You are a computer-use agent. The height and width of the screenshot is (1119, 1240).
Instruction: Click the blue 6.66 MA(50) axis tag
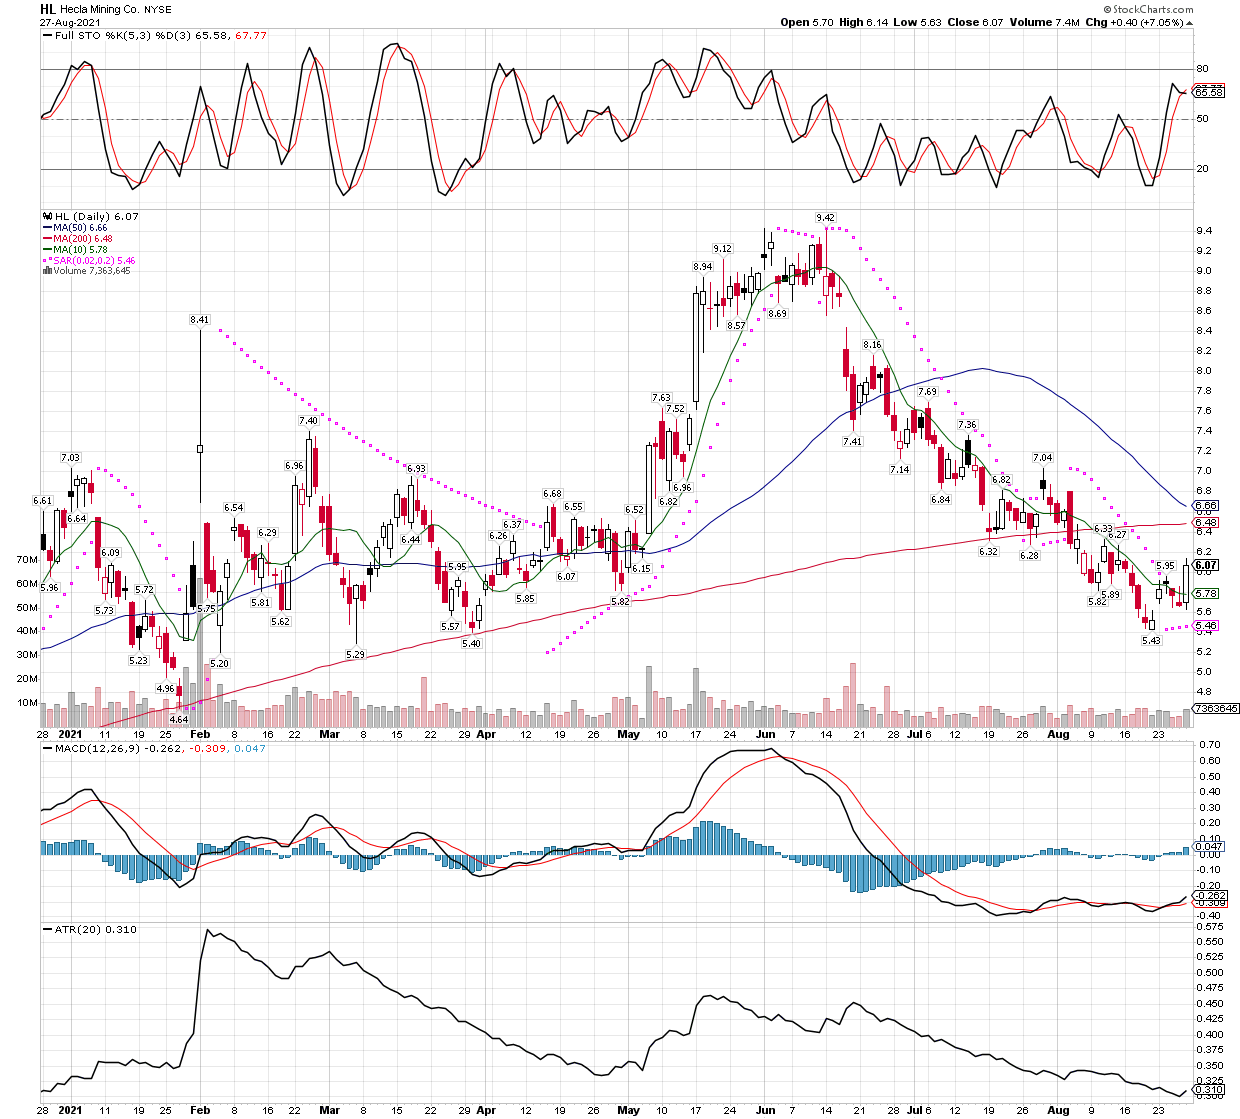point(1207,506)
